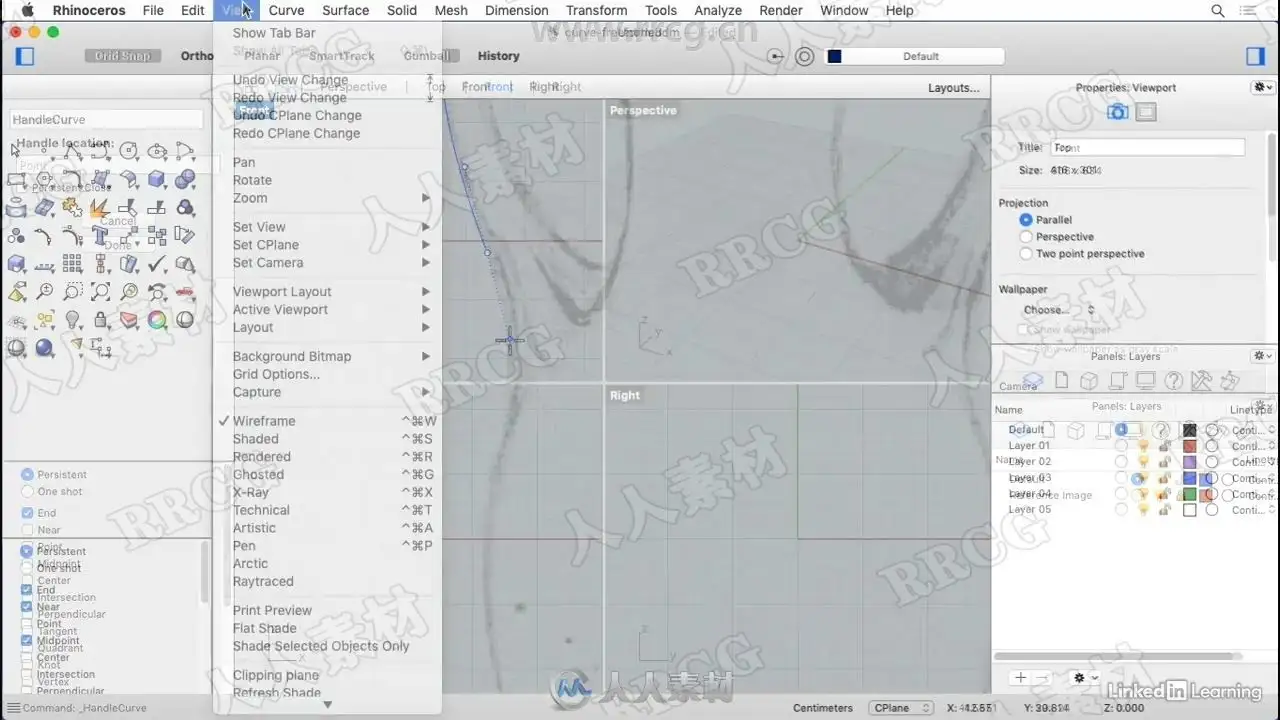Select the Boolean Union spheres tool
Screen dimensions: 1280x720
[185, 180]
